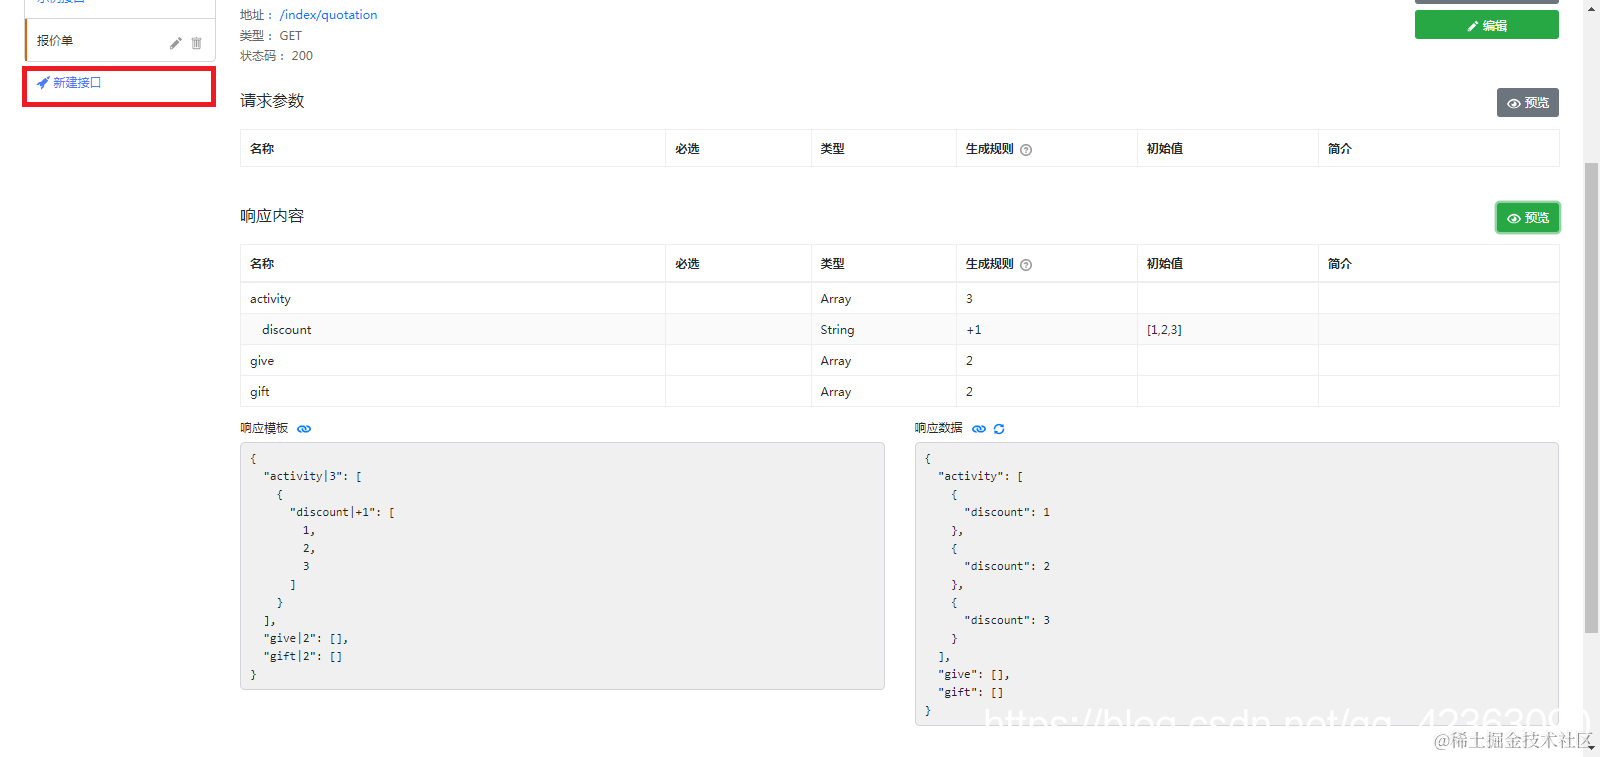The width and height of the screenshot is (1600, 757).
Task: Click the +1 generation rule cell
Action: click(x=1047, y=330)
